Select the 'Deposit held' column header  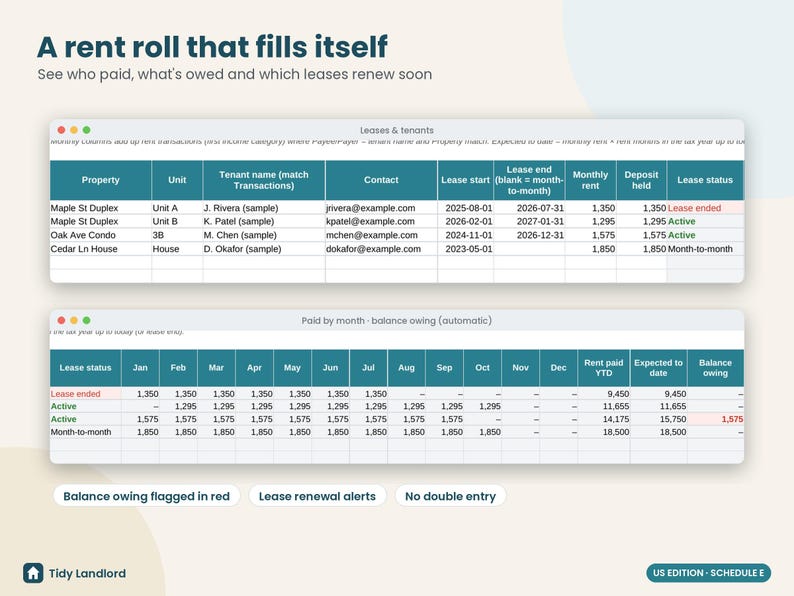[x=642, y=180]
